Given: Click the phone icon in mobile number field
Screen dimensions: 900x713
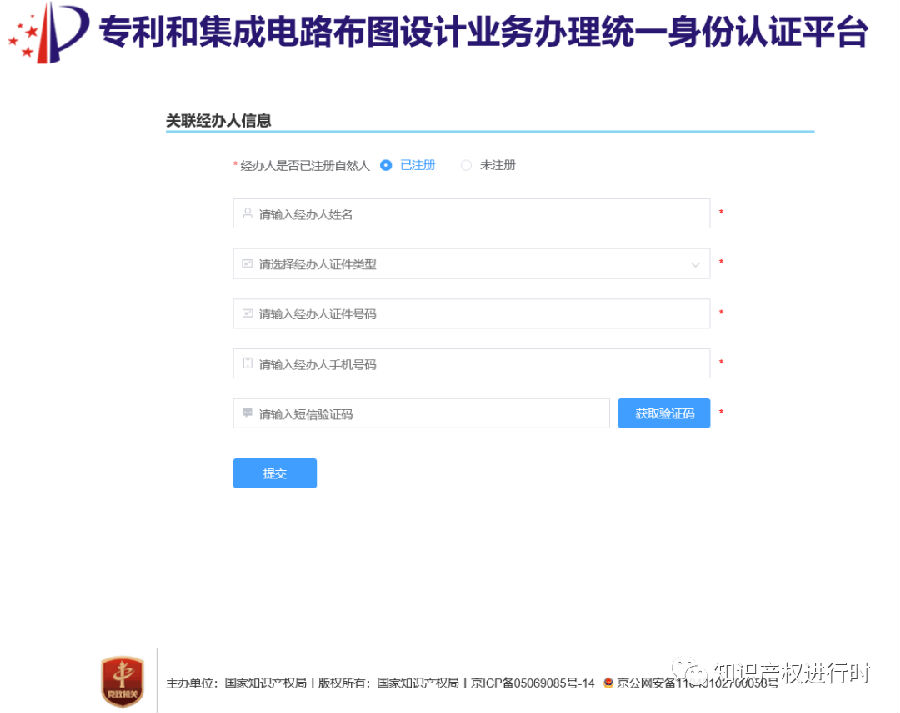Looking at the screenshot, I should pos(247,363).
